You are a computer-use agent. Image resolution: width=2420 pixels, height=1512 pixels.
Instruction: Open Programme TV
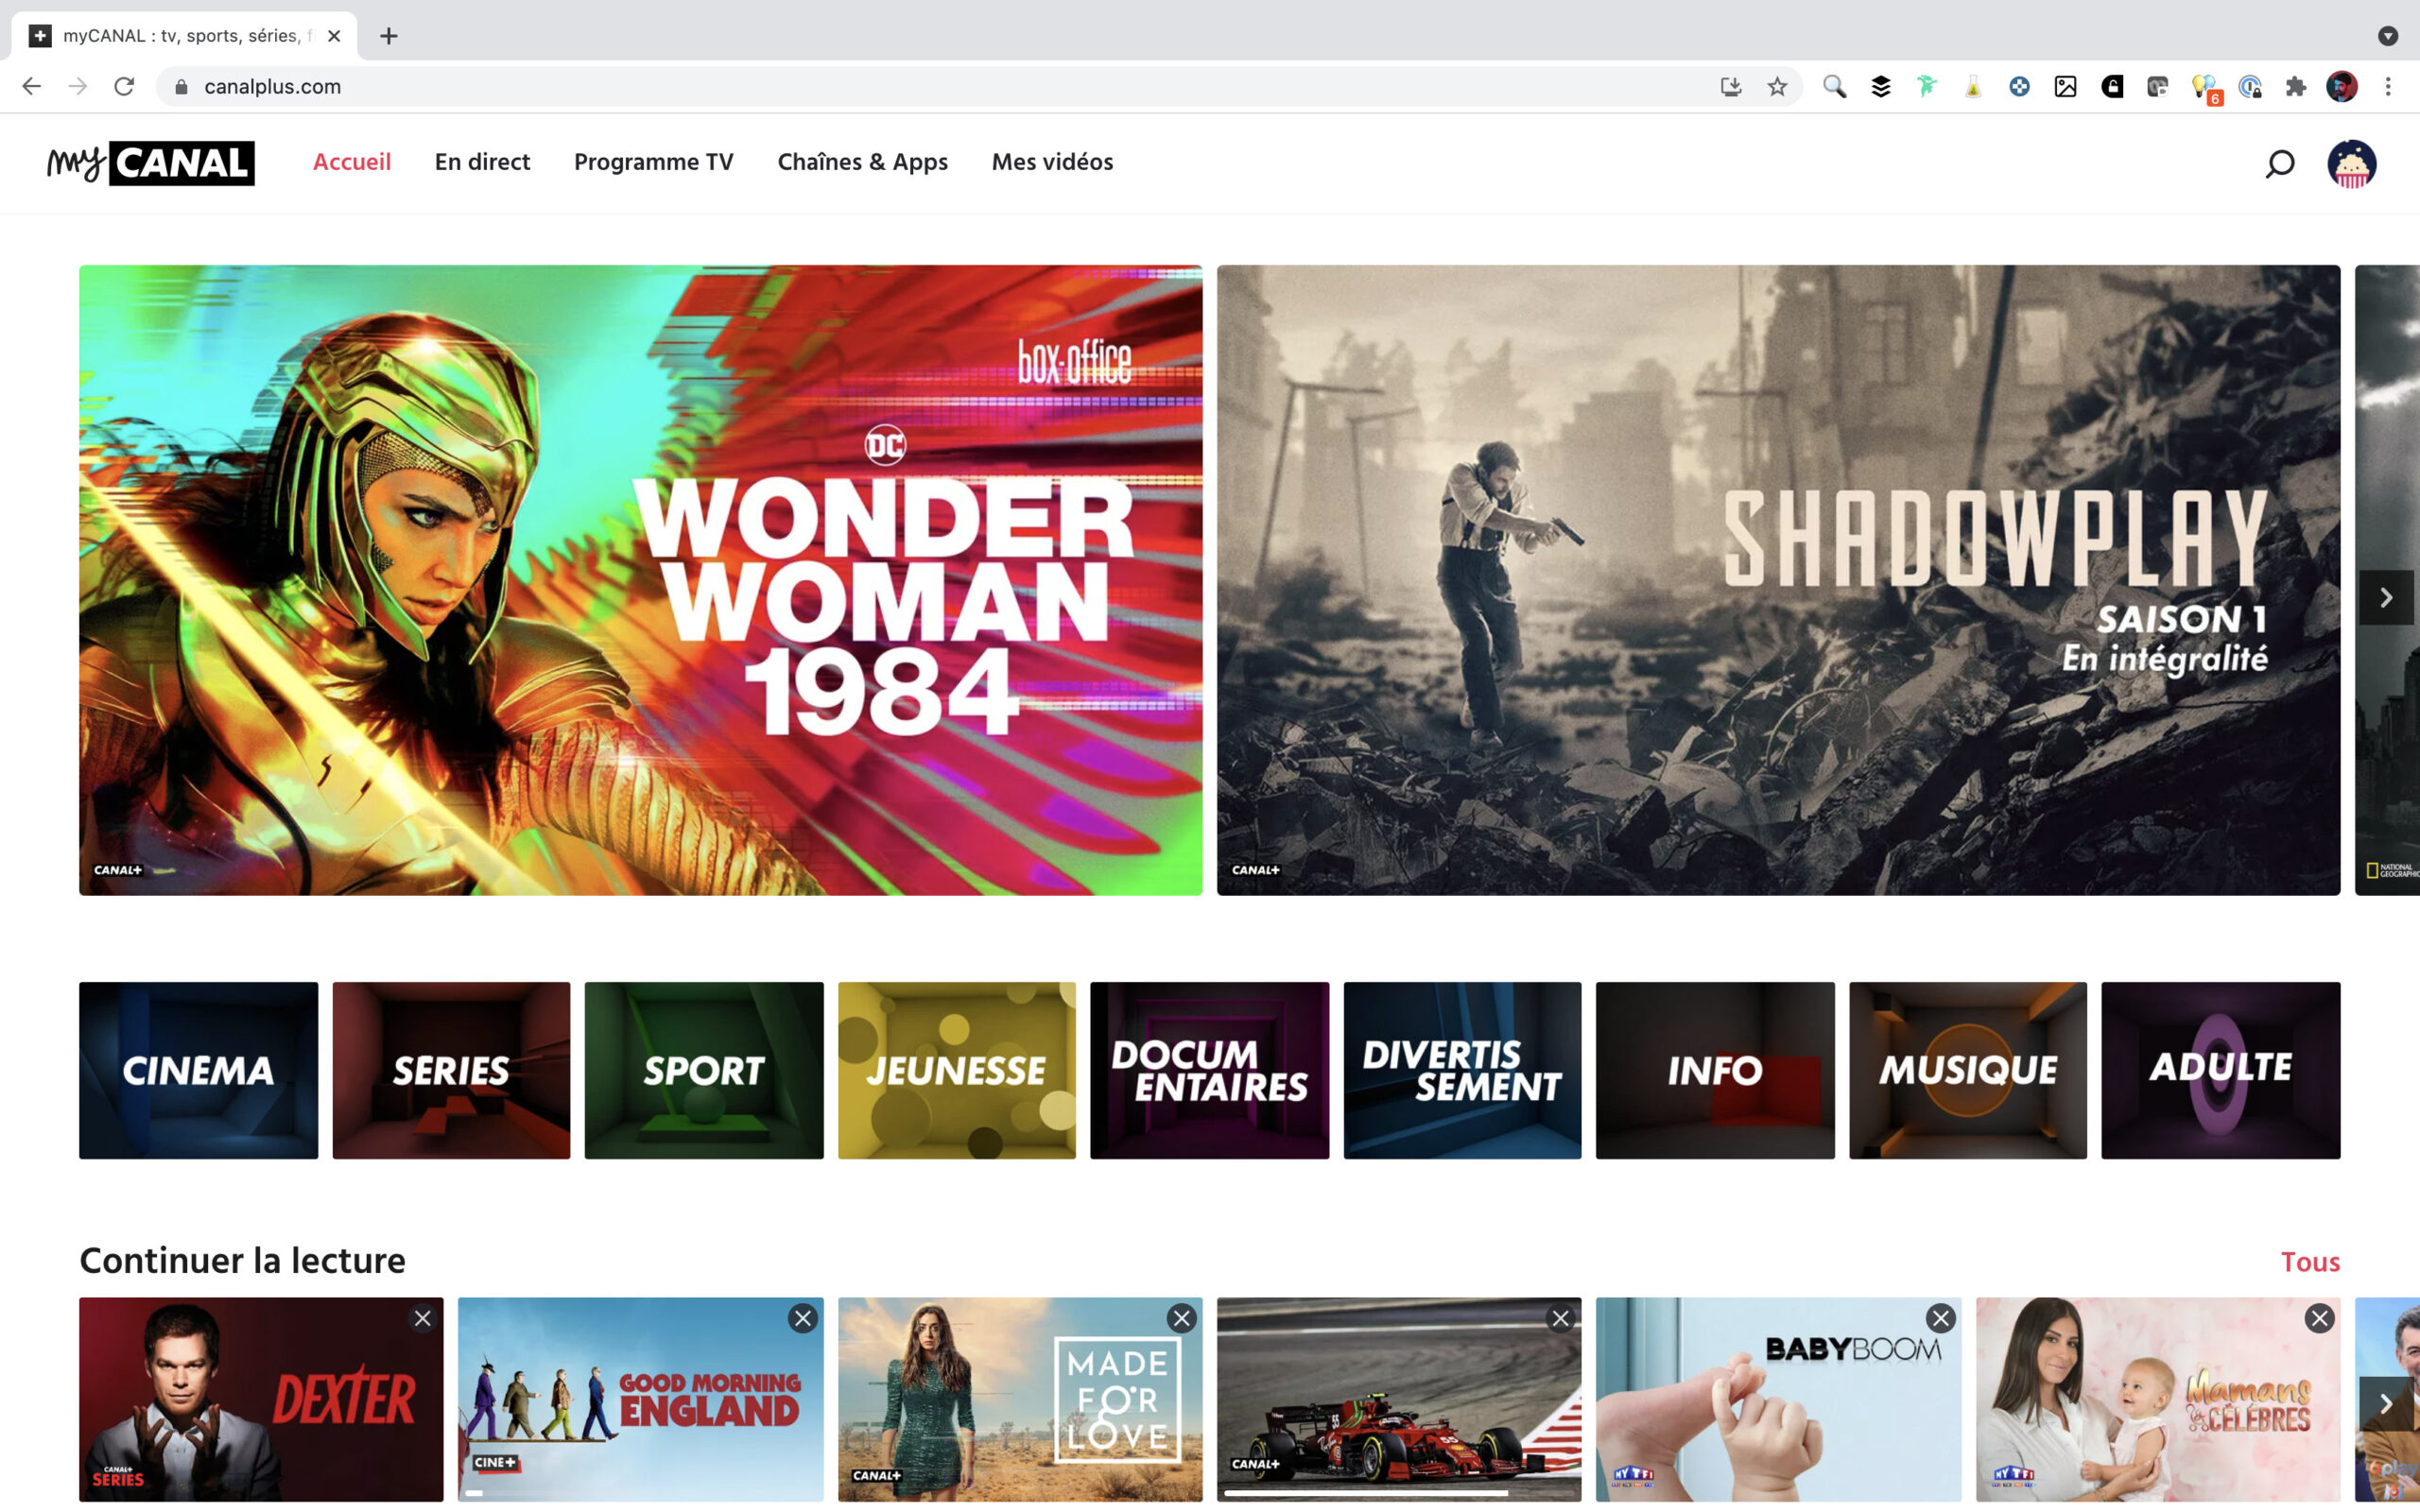click(x=654, y=162)
